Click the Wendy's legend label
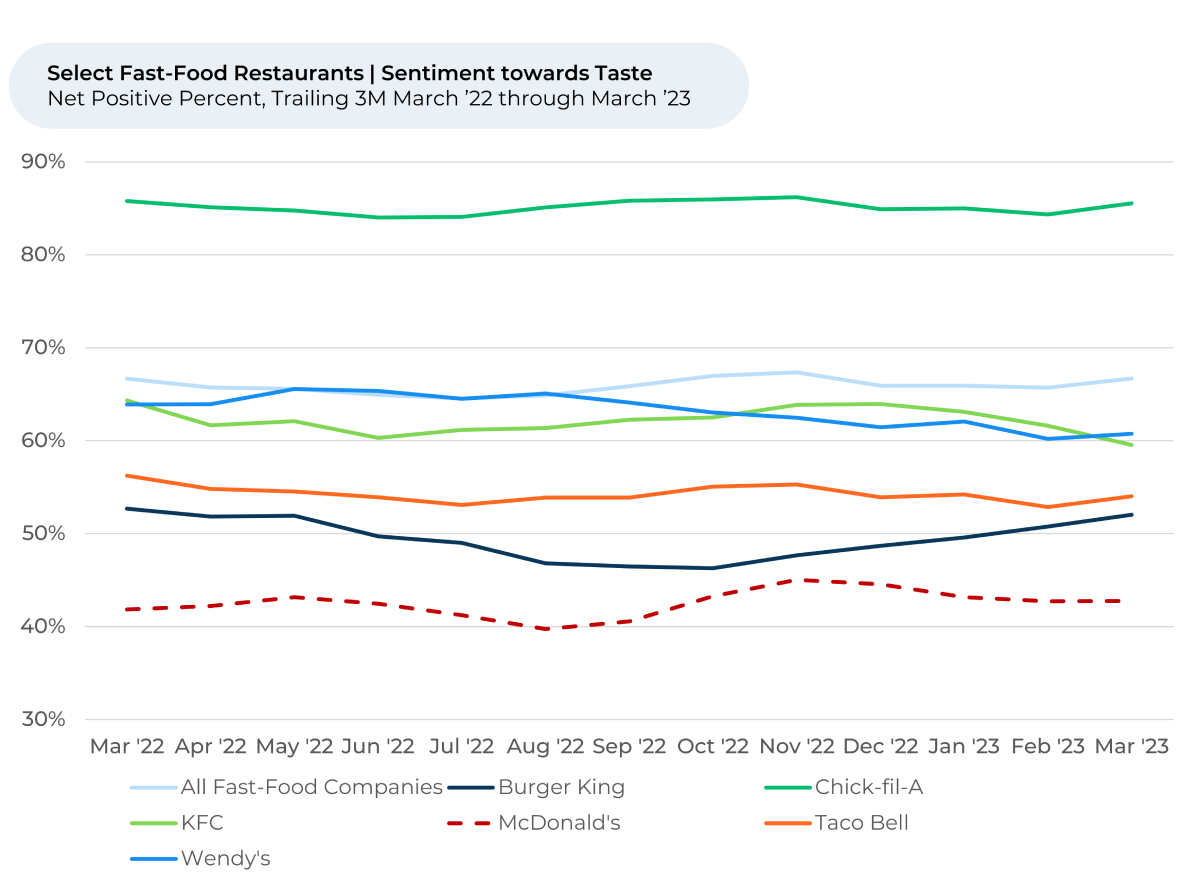The width and height of the screenshot is (1200, 881). click(225, 858)
